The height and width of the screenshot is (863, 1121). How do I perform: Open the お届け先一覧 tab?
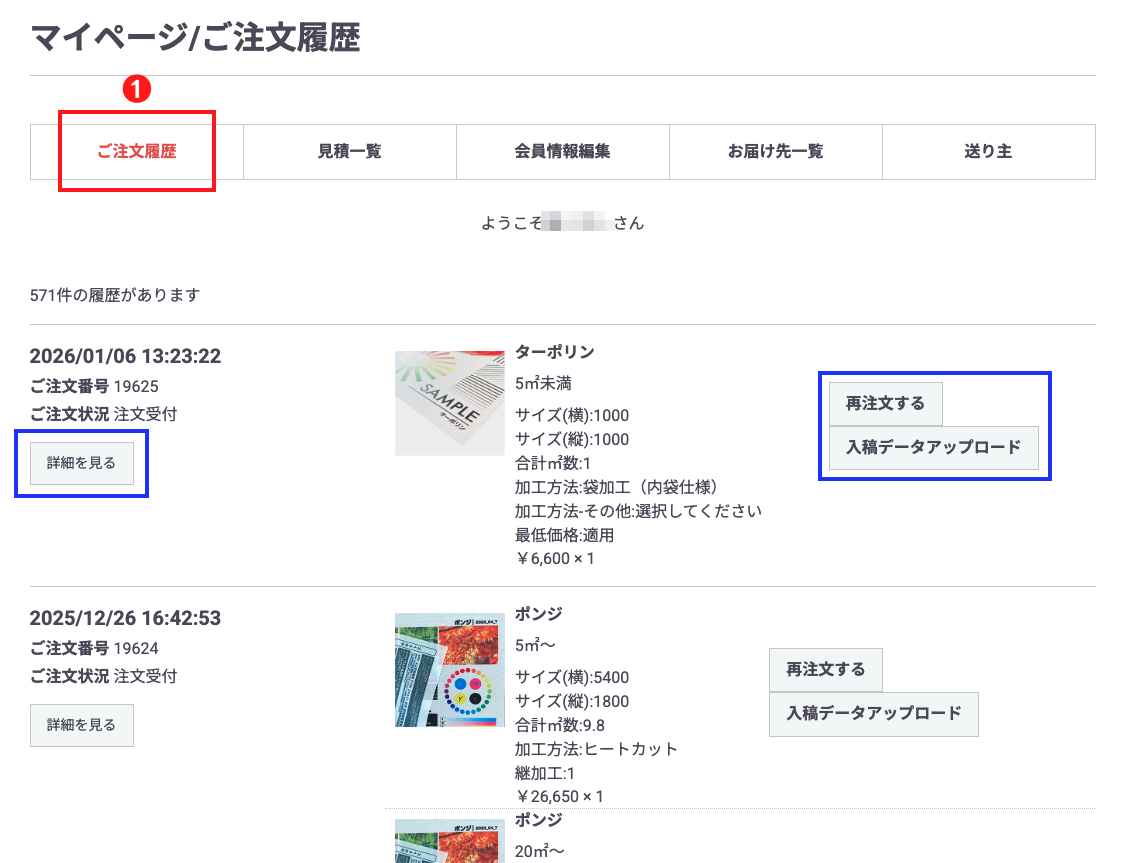click(x=775, y=151)
